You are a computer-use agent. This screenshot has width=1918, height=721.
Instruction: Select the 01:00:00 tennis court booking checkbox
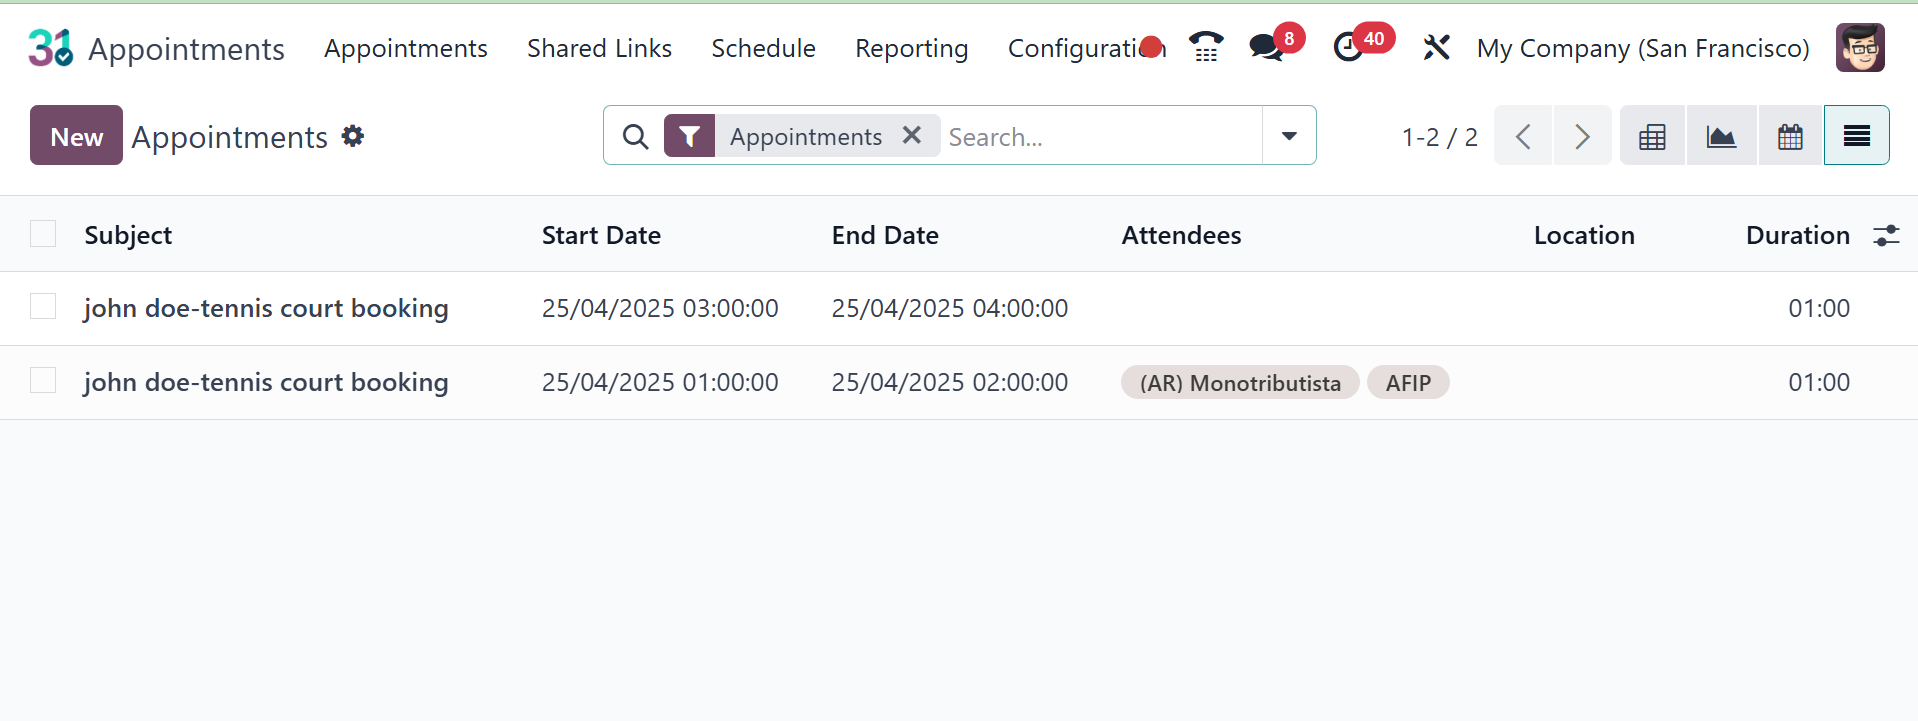[x=43, y=381]
